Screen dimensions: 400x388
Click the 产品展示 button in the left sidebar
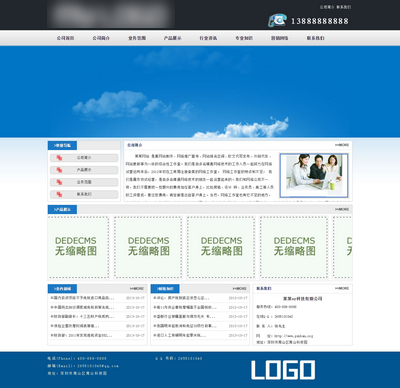pyautogui.click(x=84, y=170)
